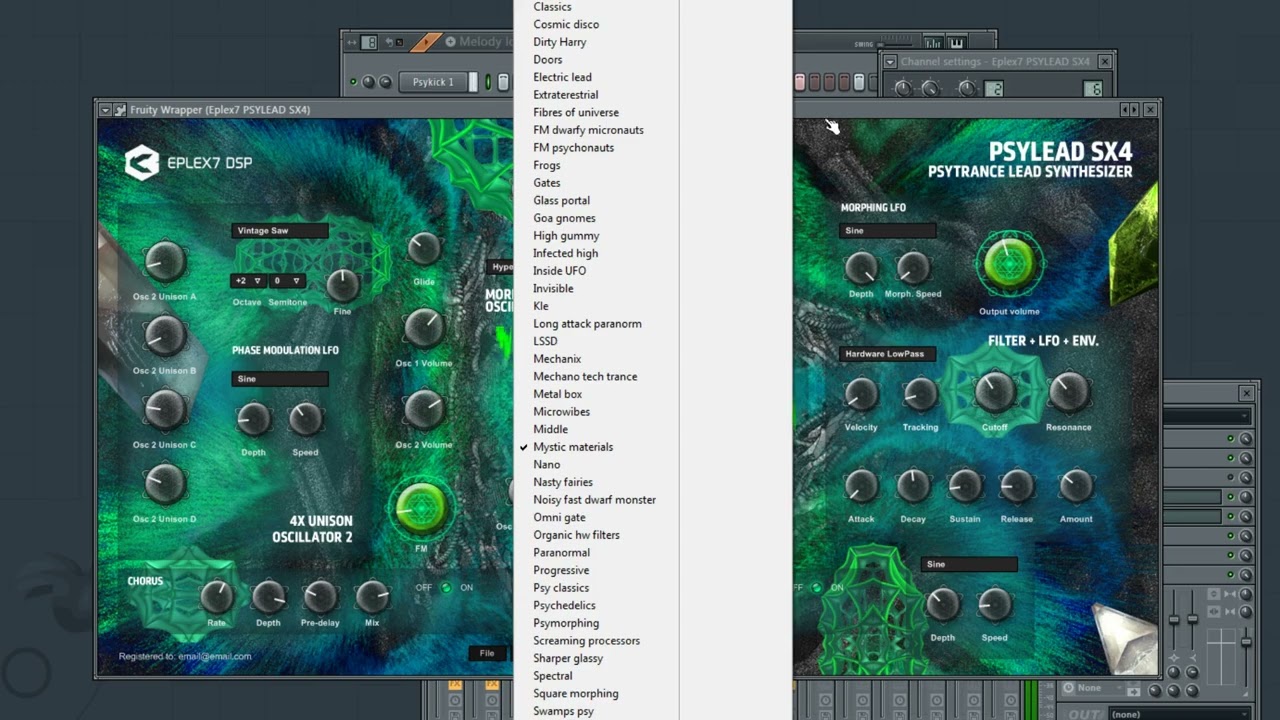Viewport: 1280px width, 720px height.
Task: Click the filter Velocity knob
Action: coord(861,394)
